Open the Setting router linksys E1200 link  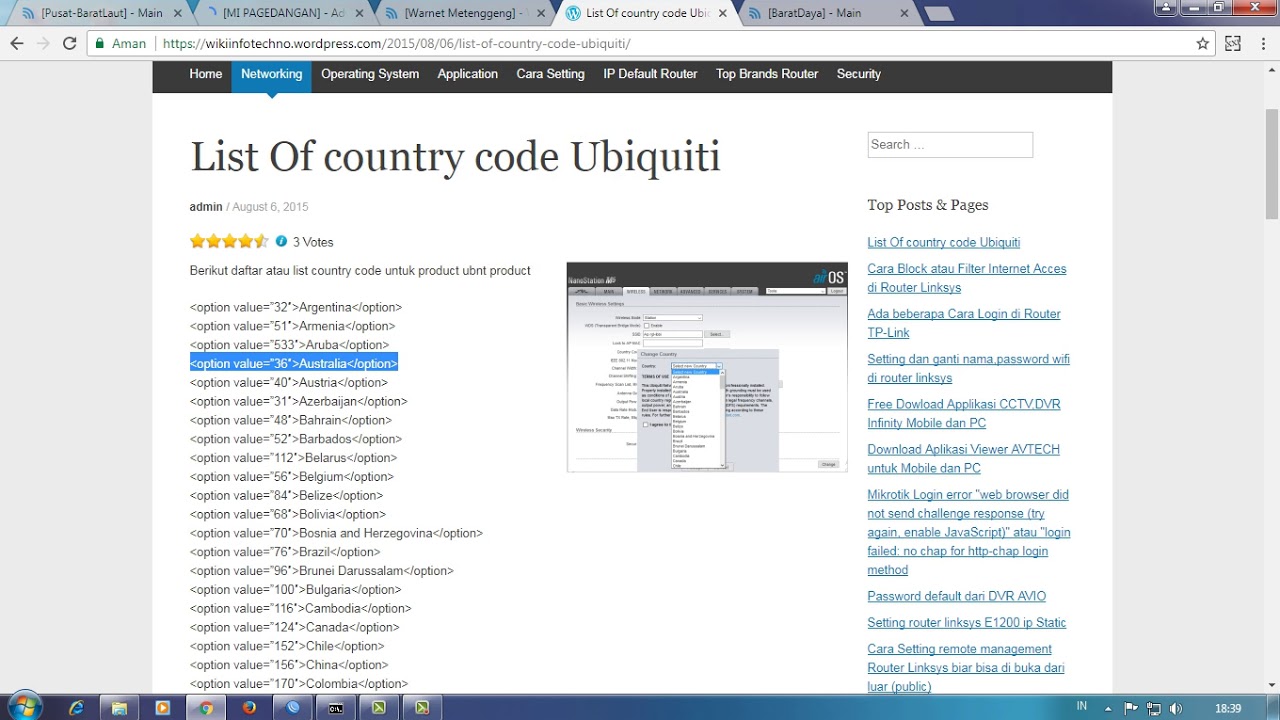(x=967, y=622)
